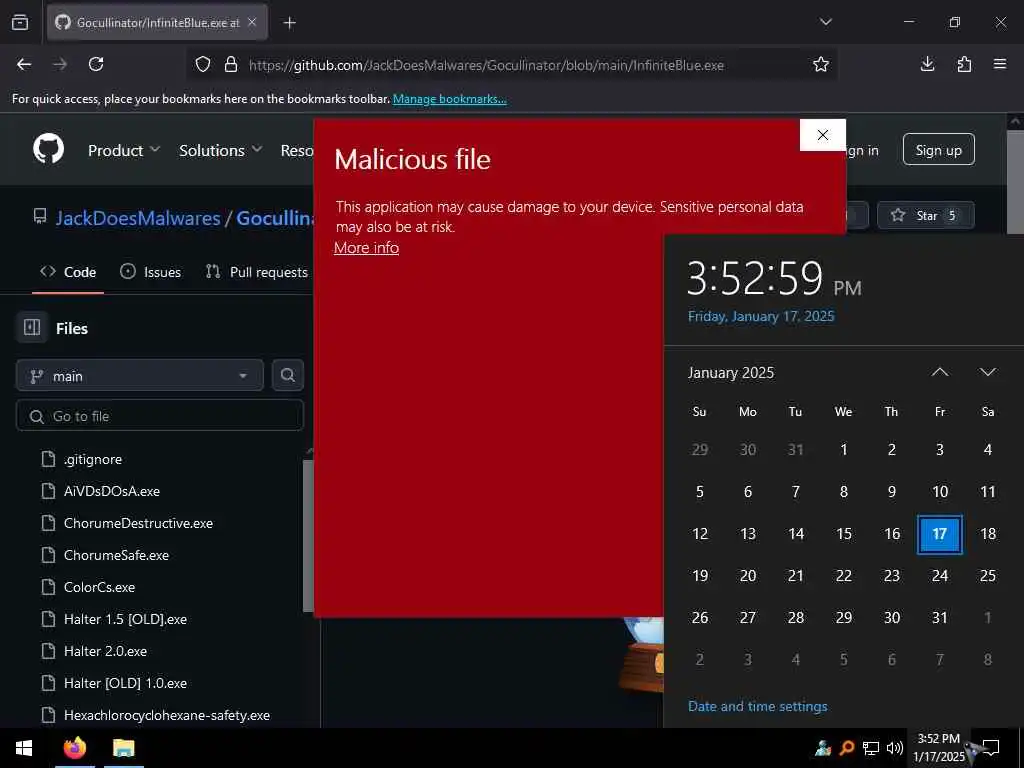Image resolution: width=1024 pixels, height=768 pixels.
Task: Open Halter 2.0.exe file
Action: point(105,651)
